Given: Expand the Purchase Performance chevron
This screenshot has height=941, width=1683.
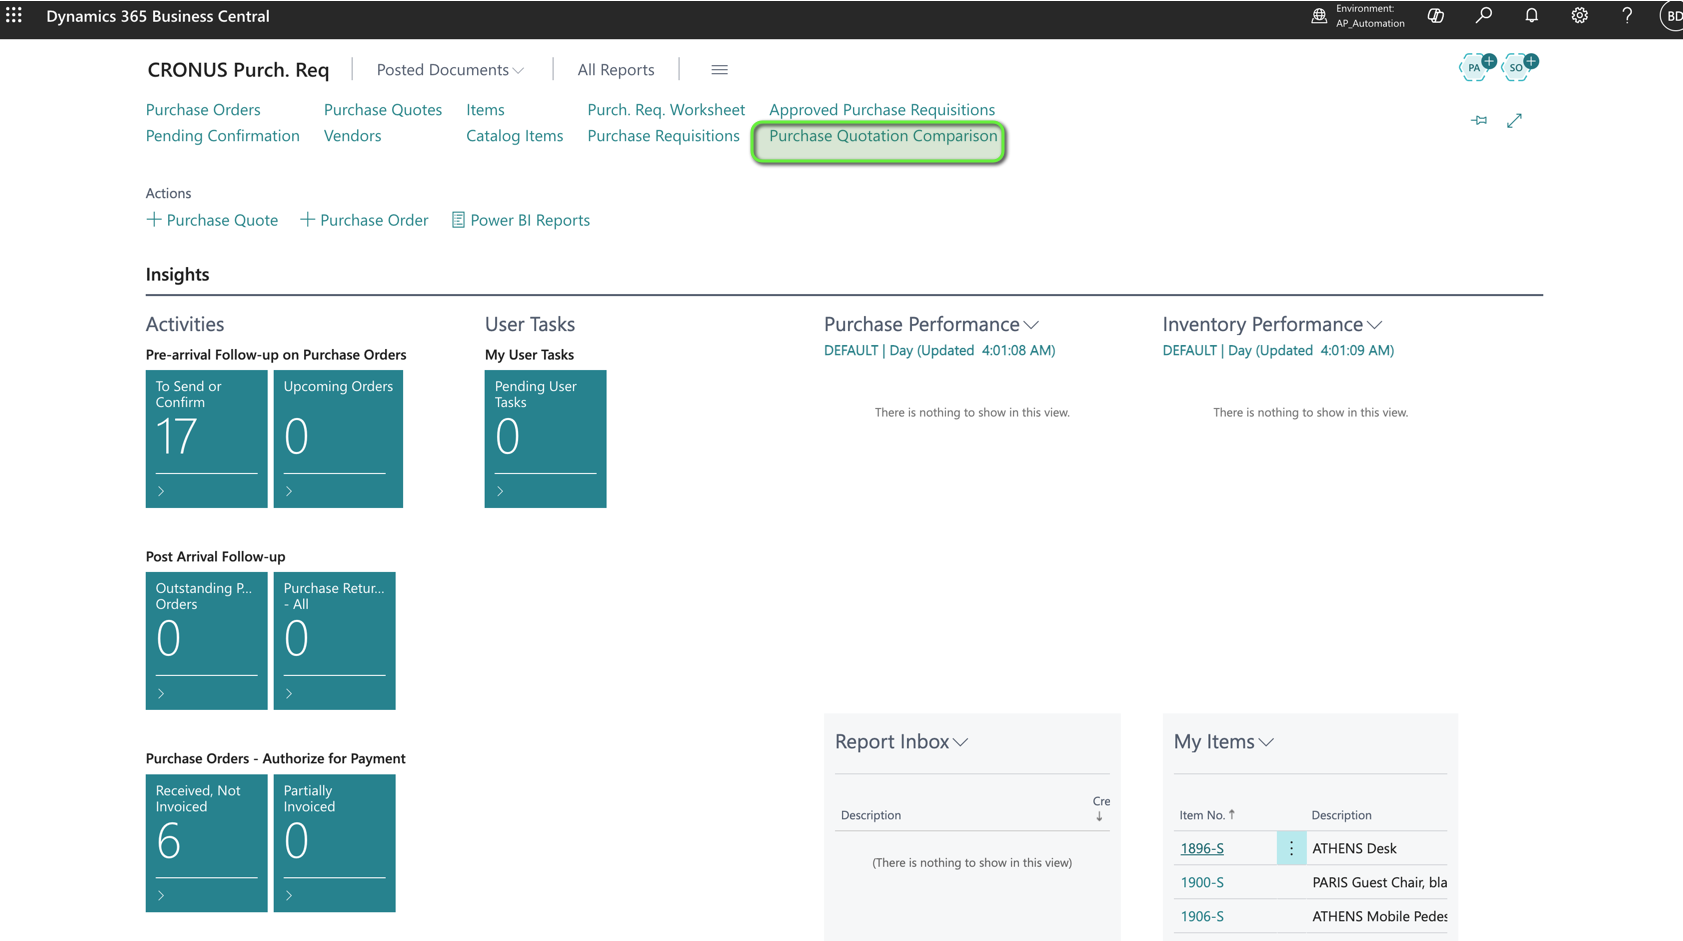Looking at the screenshot, I should click(1032, 325).
